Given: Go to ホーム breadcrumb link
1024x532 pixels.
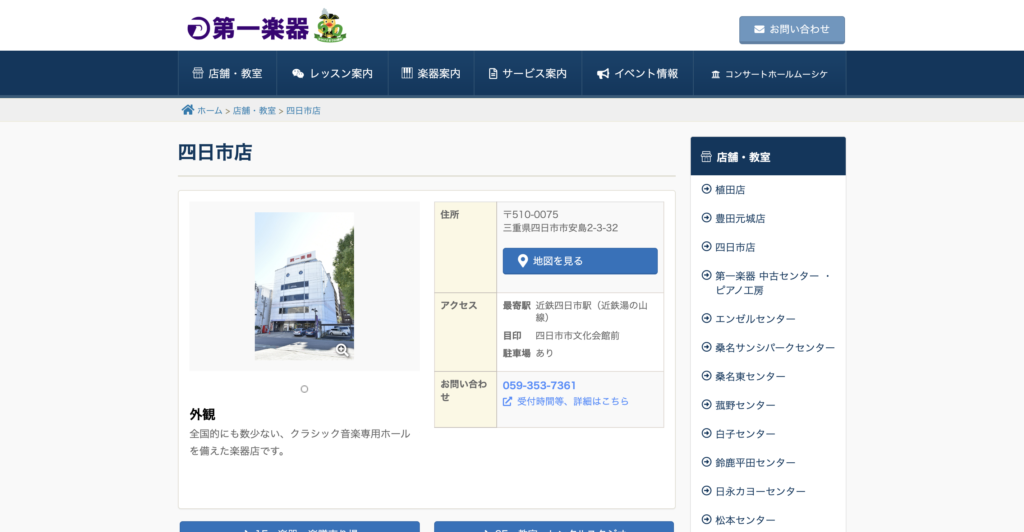Looking at the screenshot, I should tap(210, 111).
